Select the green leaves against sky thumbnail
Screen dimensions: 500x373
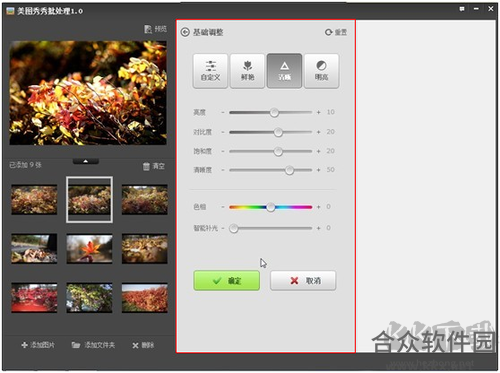pos(89,298)
